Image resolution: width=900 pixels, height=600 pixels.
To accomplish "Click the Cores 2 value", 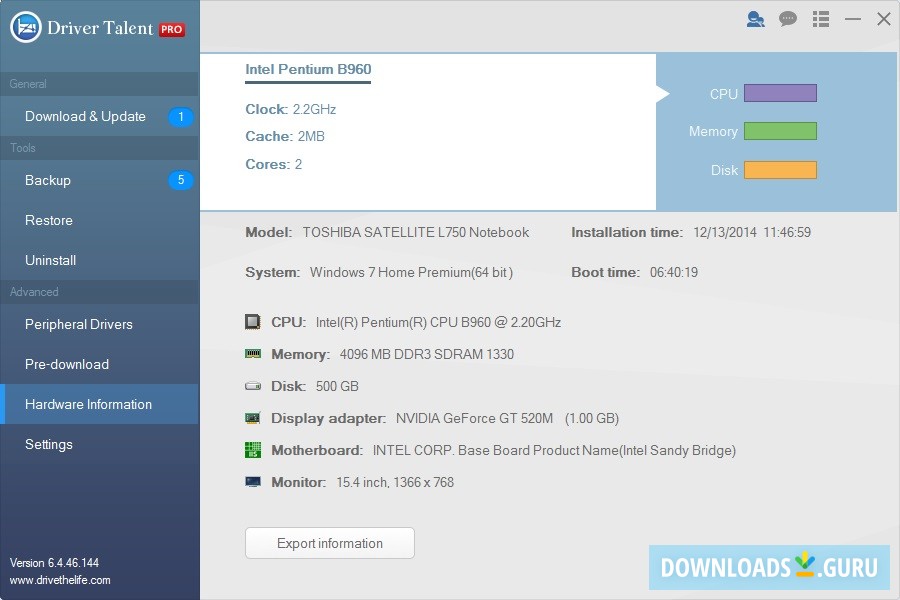I will [x=298, y=165].
